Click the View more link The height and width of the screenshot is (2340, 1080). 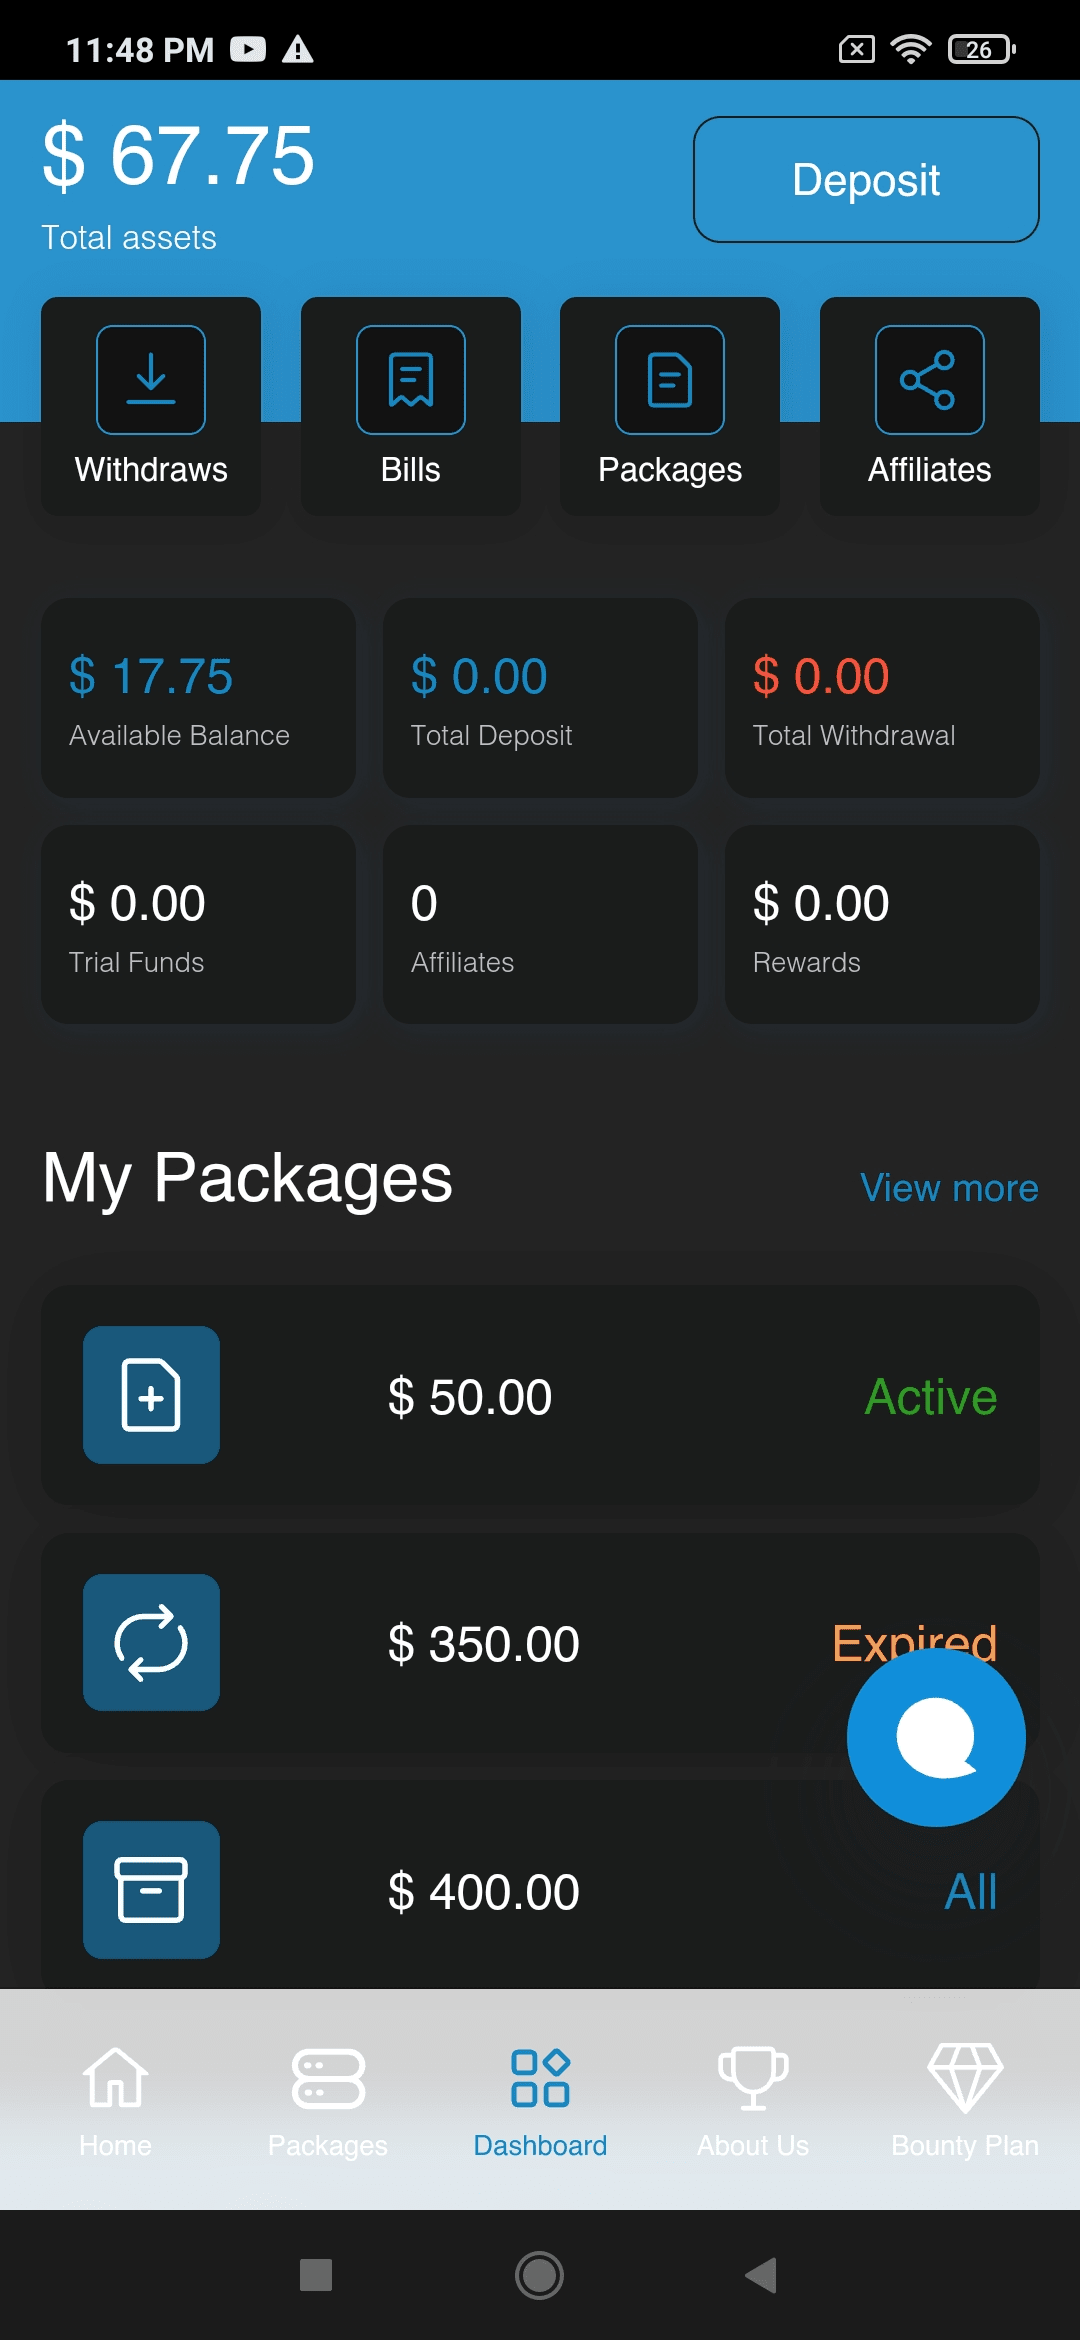949,1188
